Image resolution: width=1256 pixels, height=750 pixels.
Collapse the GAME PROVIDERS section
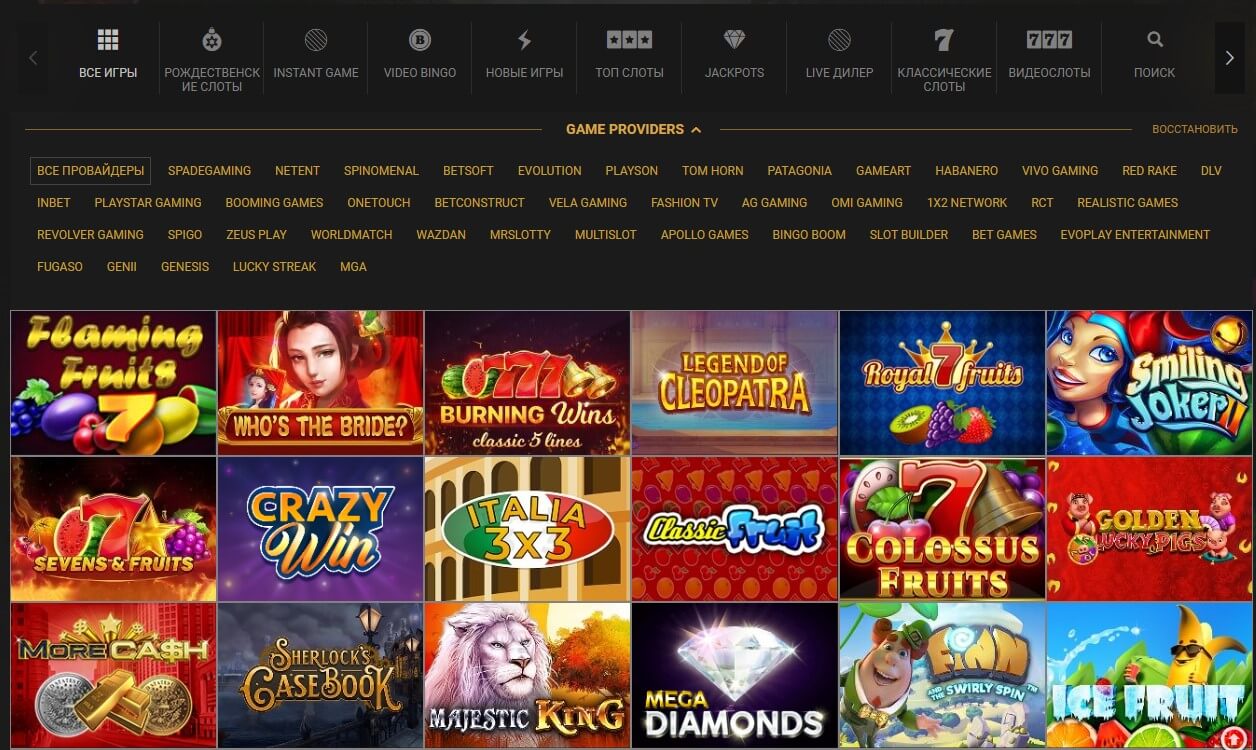tap(633, 129)
